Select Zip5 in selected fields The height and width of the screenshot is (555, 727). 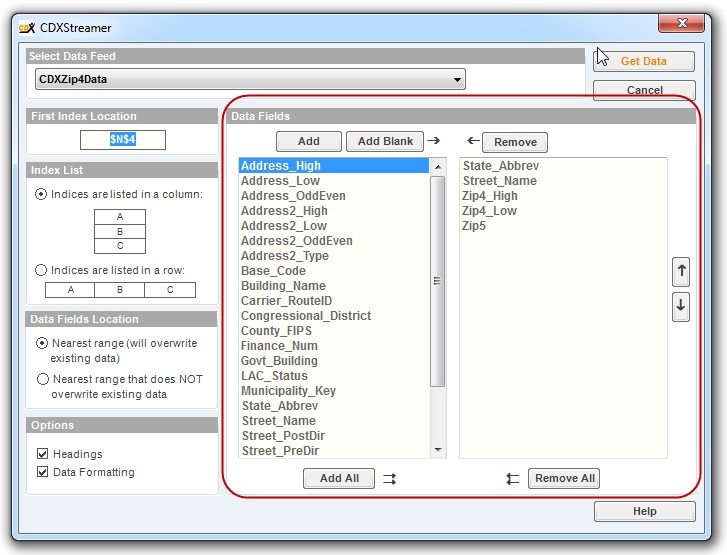point(563,226)
